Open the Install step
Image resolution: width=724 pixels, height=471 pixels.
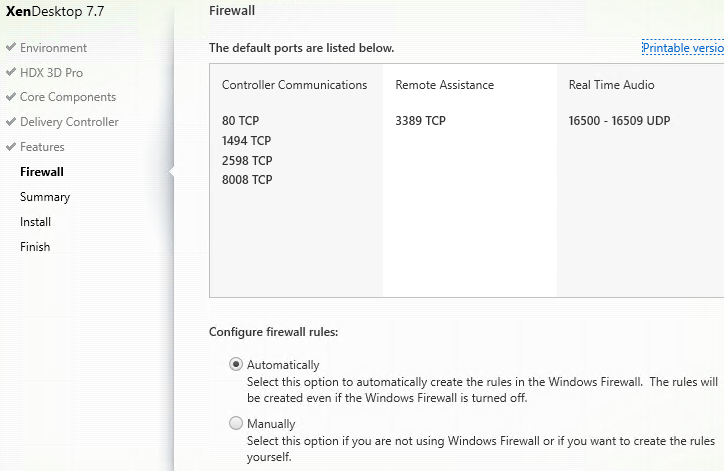(x=35, y=222)
